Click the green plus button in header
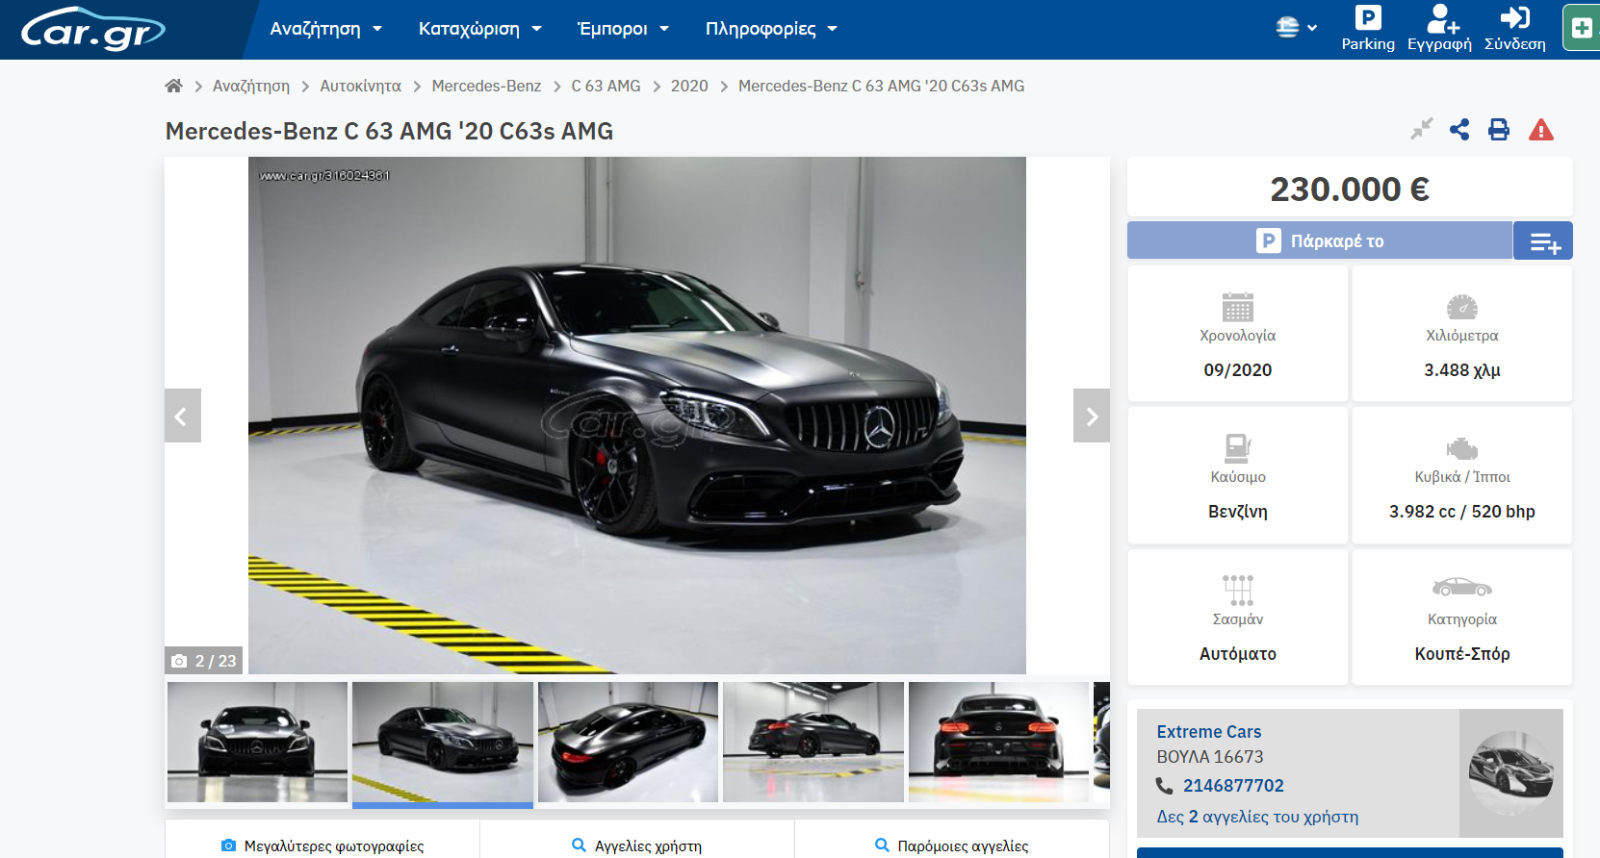 (1582, 28)
